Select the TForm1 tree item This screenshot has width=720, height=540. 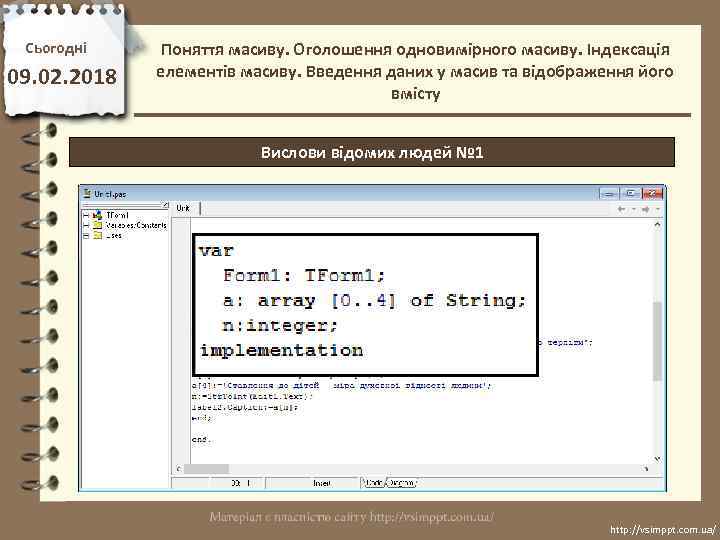117,215
